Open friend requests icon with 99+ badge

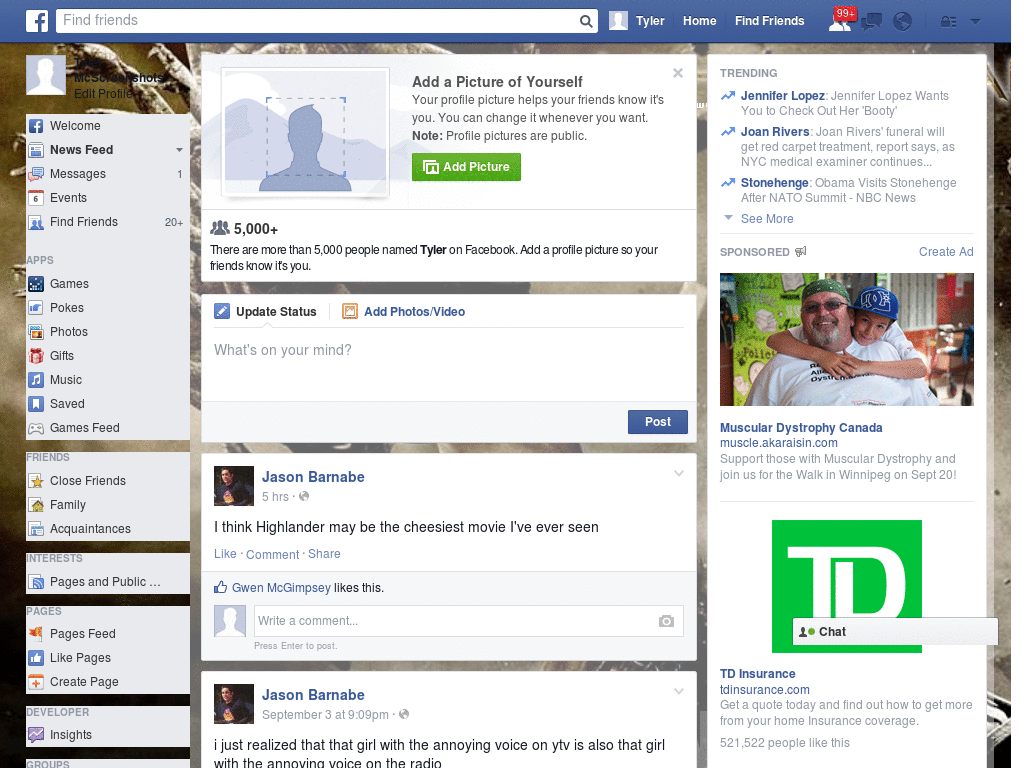(x=840, y=20)
